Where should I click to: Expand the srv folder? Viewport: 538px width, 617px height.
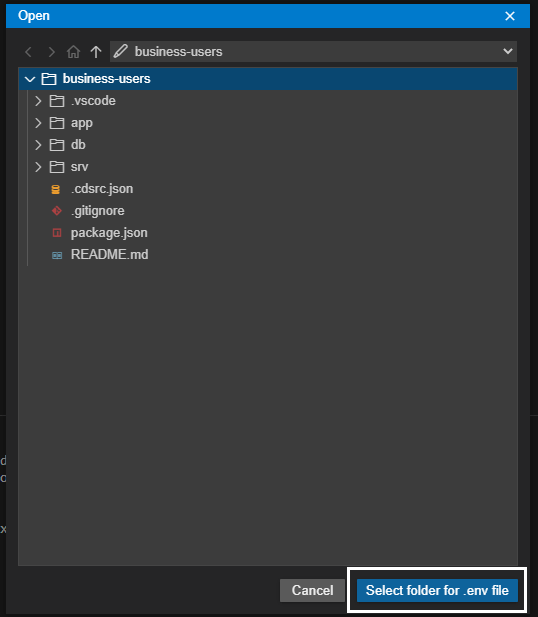pos(38,167)
